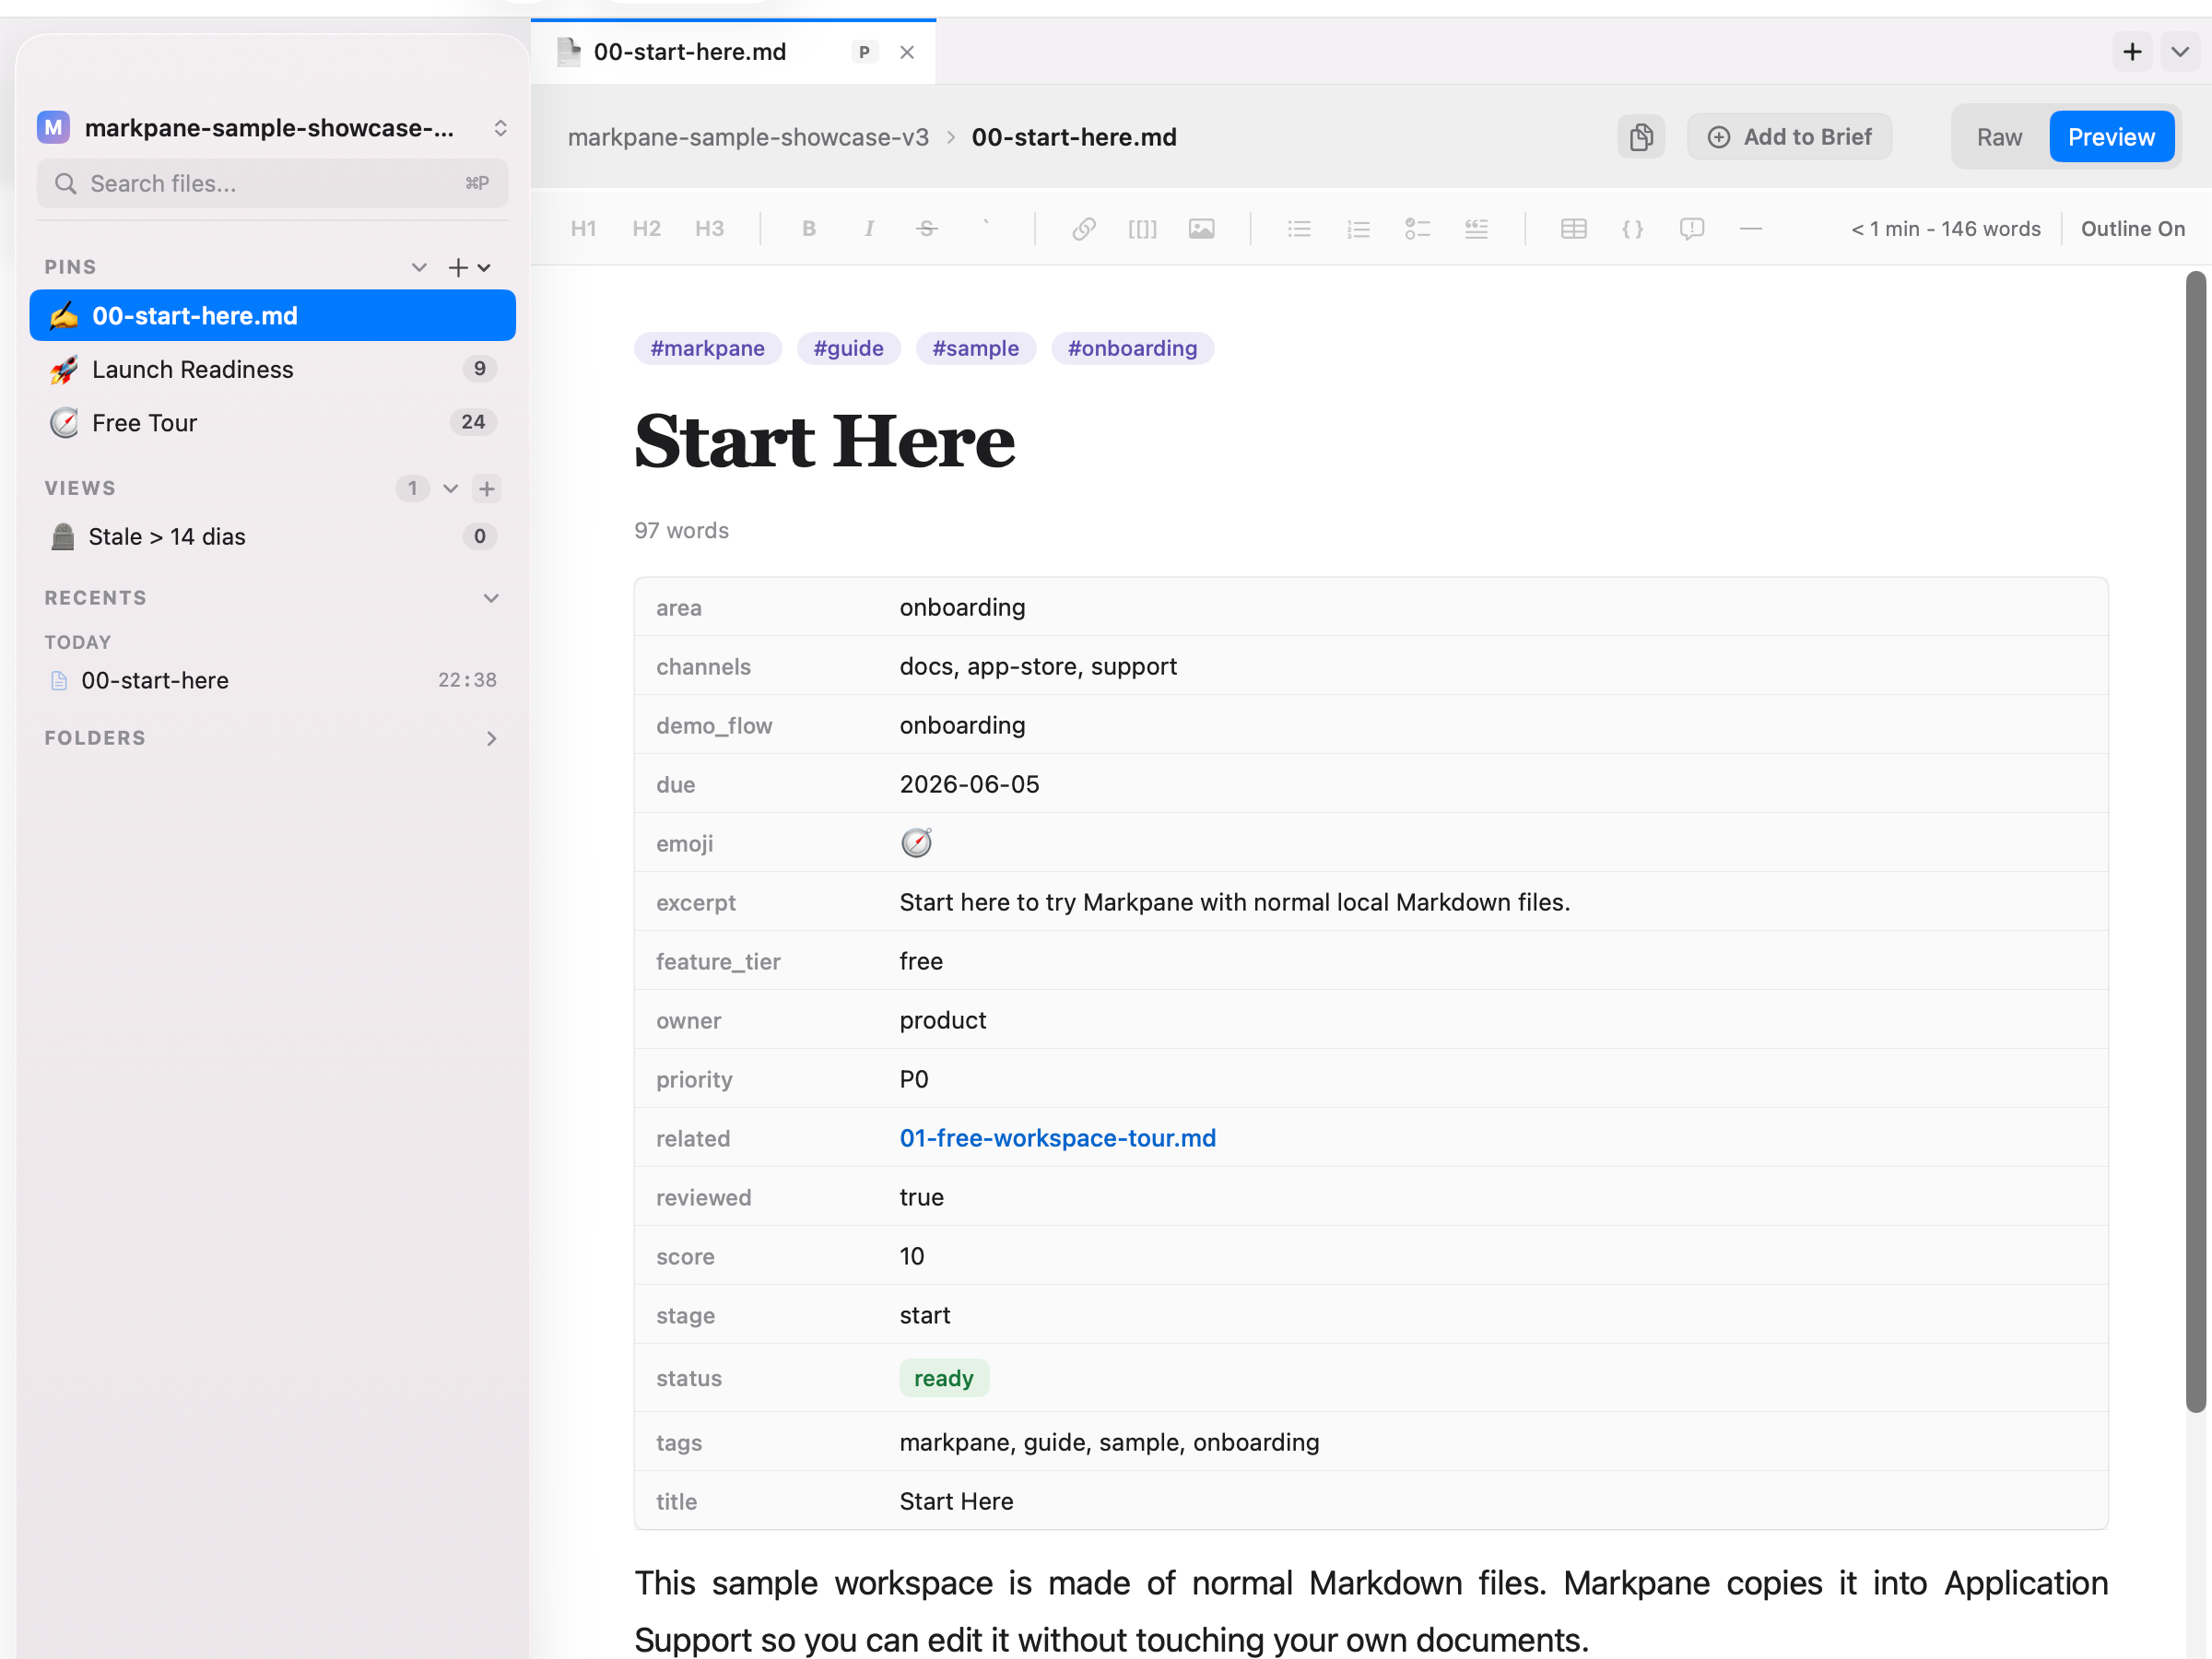Image resolution: width=2212 pixels, height=1659 pixels.
Task: Collapse the Recents section
Action: click(x=491, y=598)
